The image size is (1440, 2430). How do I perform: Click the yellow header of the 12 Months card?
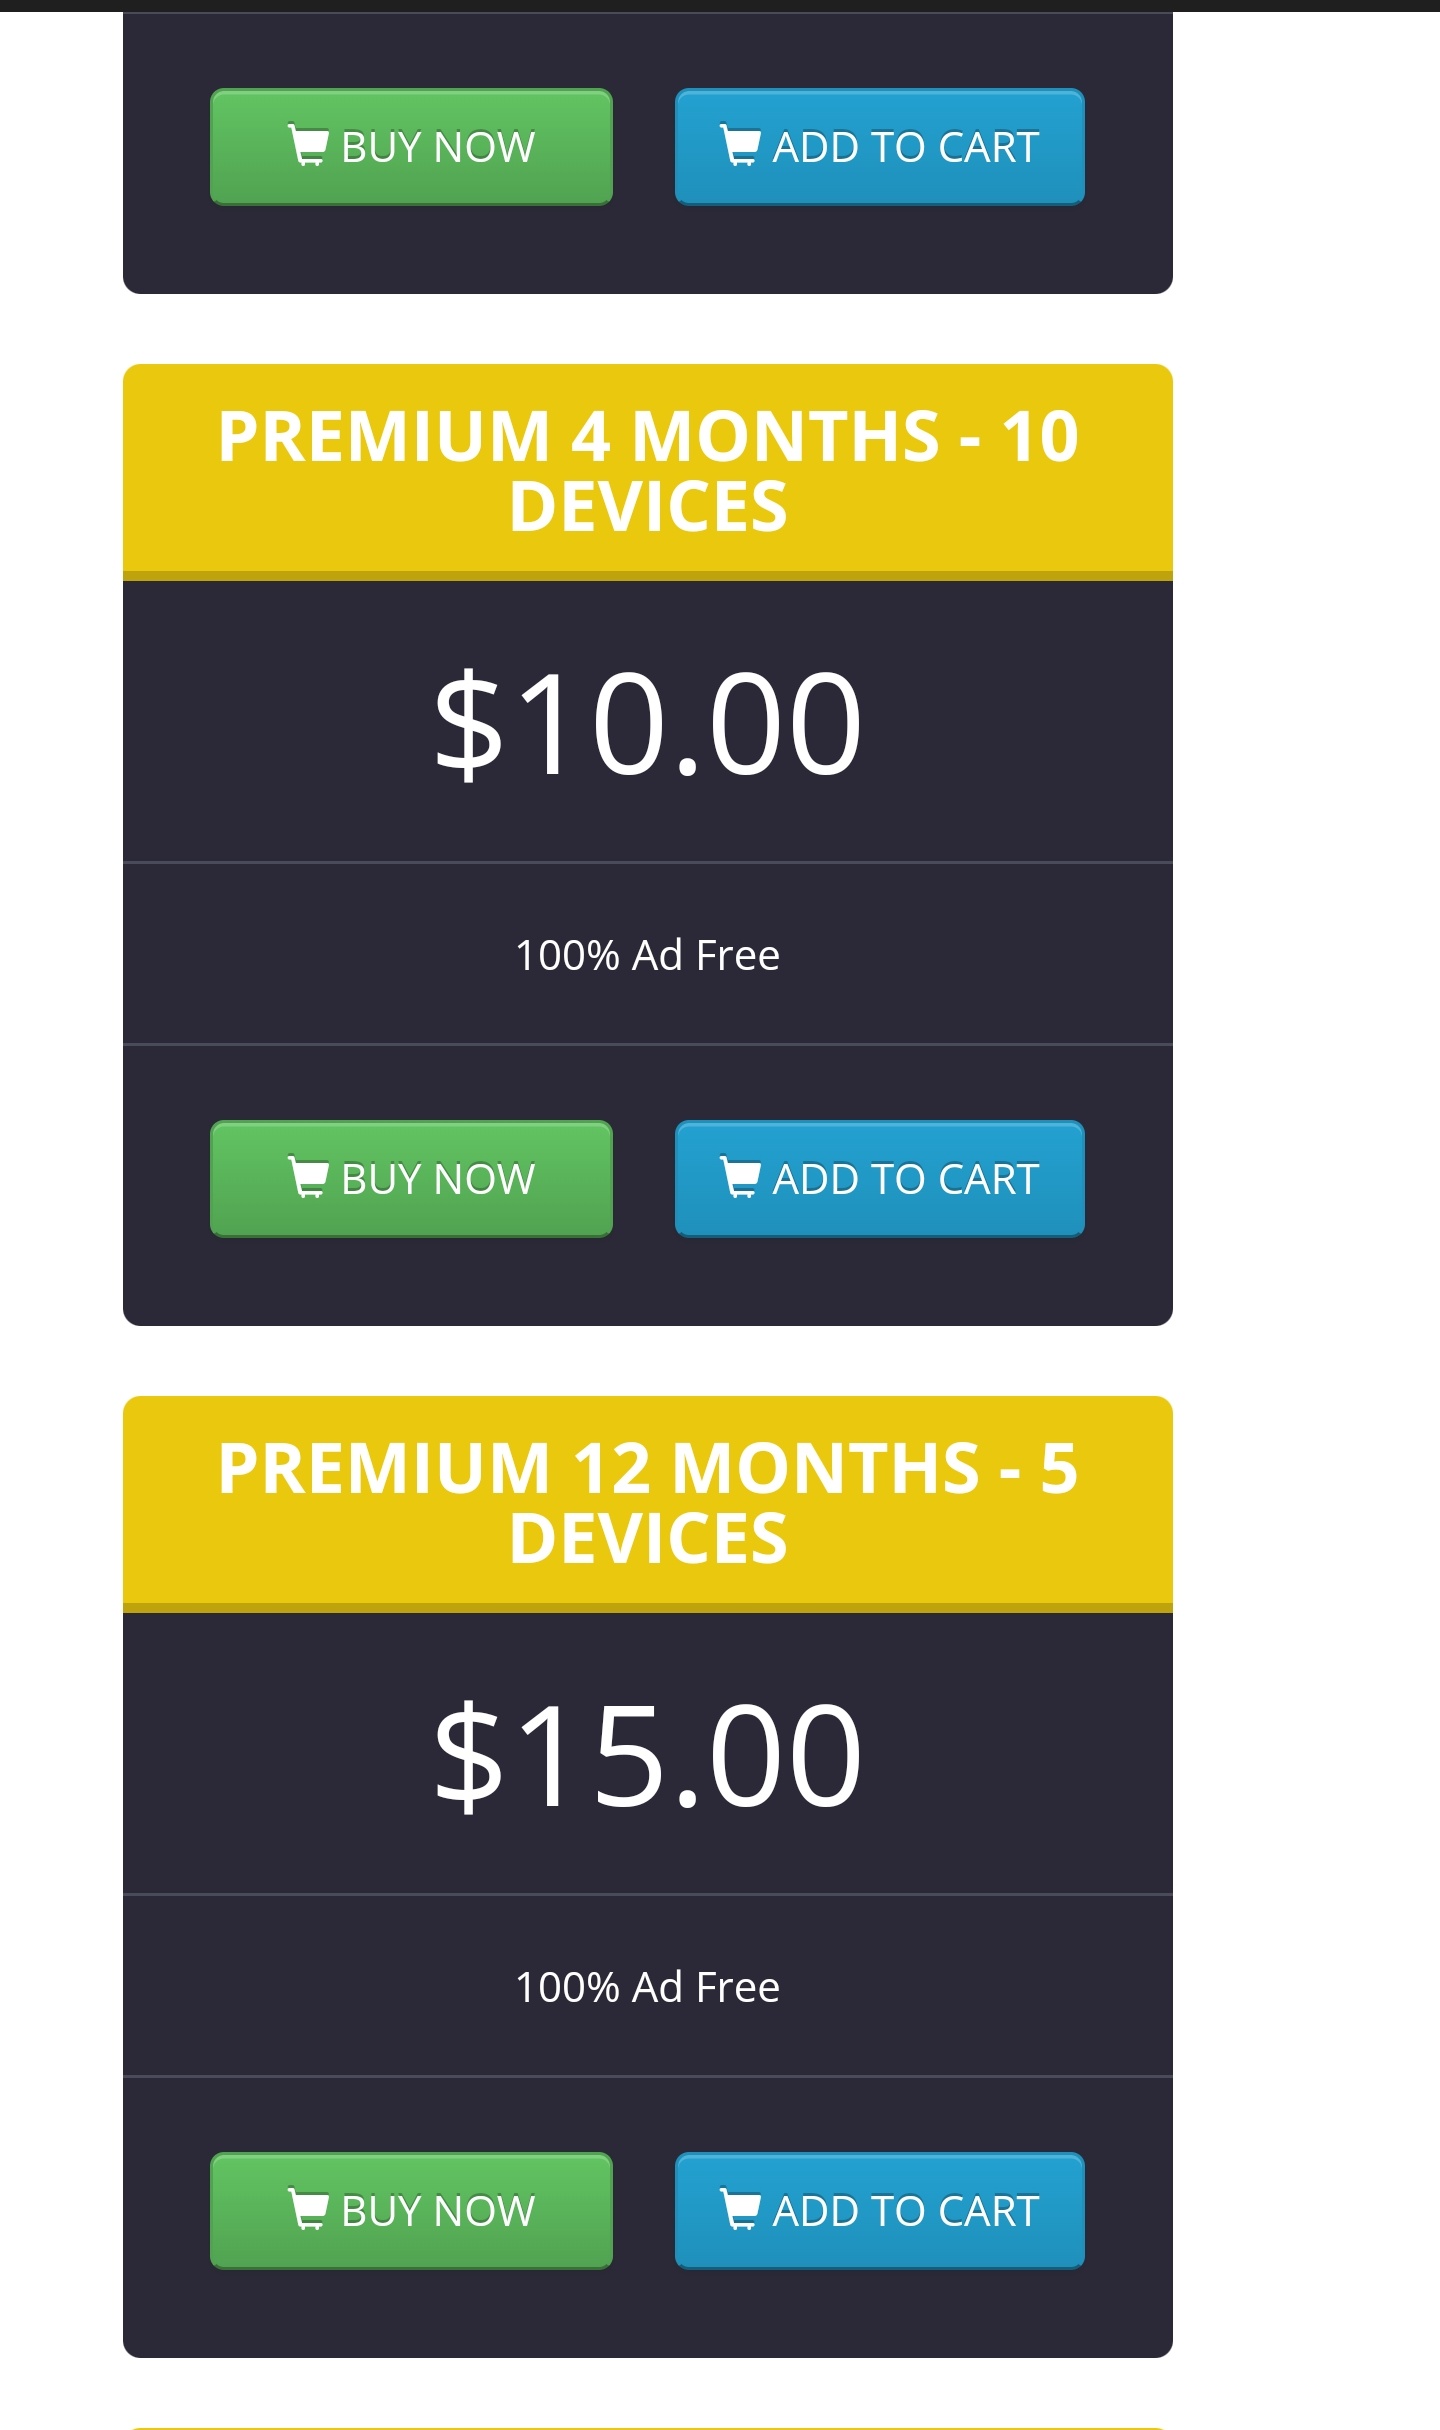point(648,1504)
